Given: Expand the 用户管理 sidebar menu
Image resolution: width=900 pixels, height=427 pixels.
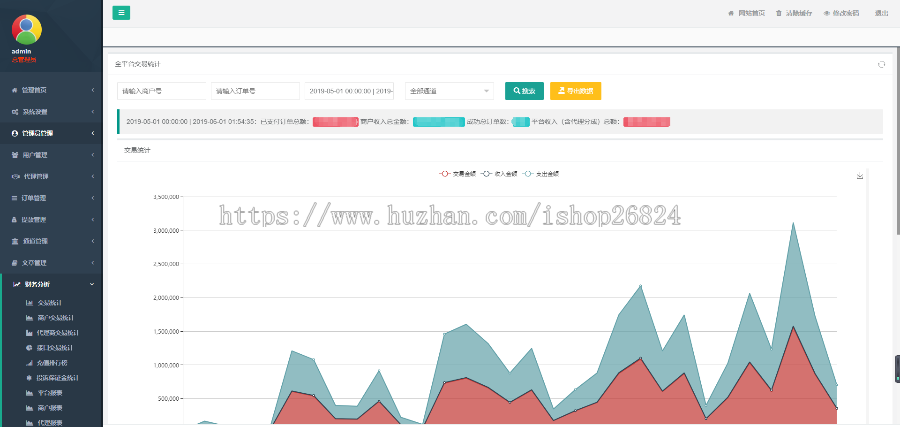Looking at the screenshot, I should [x=51, y=155].
